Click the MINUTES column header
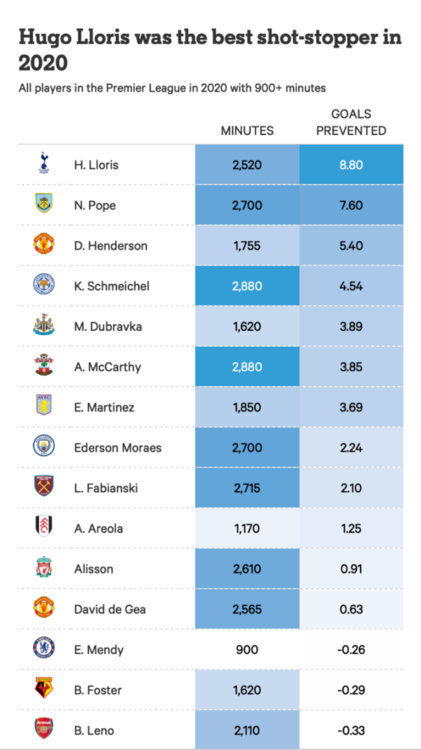The height and width of the screenshot is (750, 421). click(247, 131)
